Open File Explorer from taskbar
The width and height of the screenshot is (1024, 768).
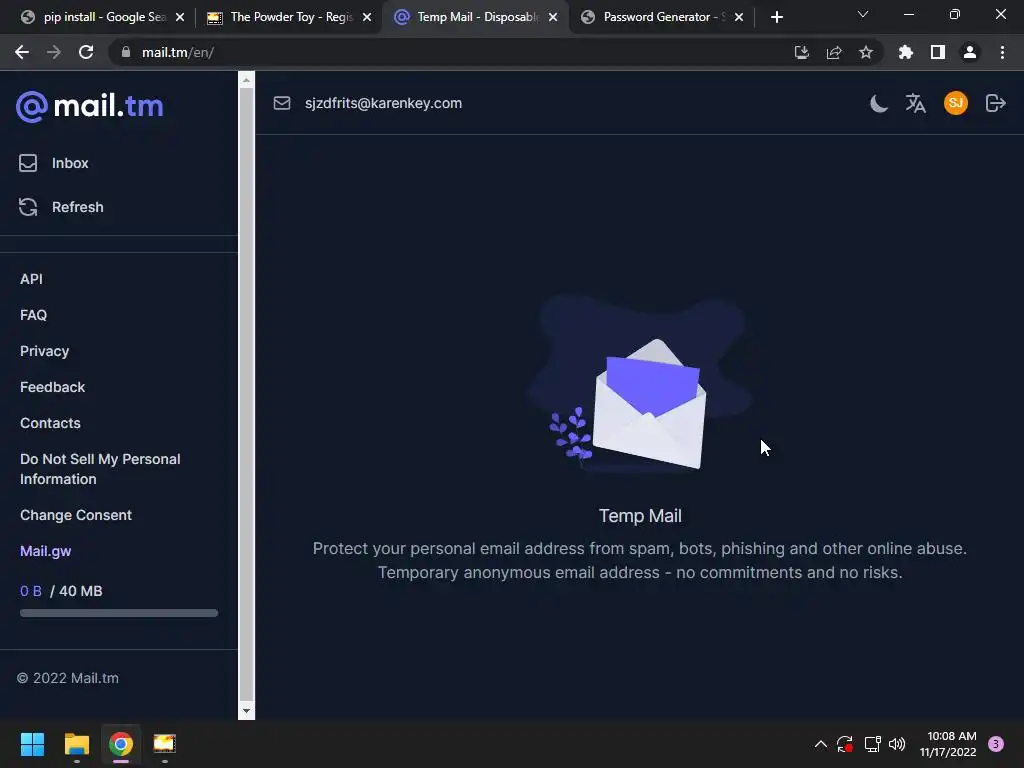(76, 744)
